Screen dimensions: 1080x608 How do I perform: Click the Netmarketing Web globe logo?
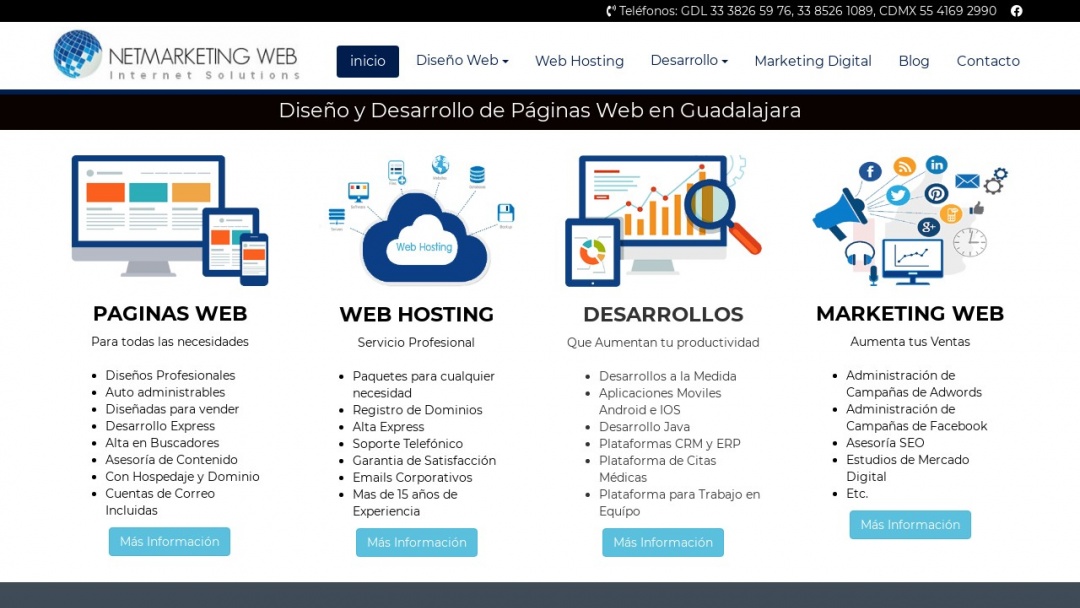coord(77,55)
